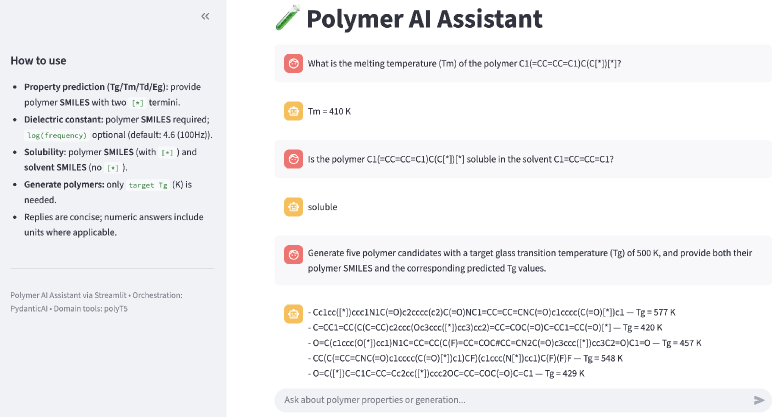Click the assistant avatar next to the "soluble" reply

point(293,207)
